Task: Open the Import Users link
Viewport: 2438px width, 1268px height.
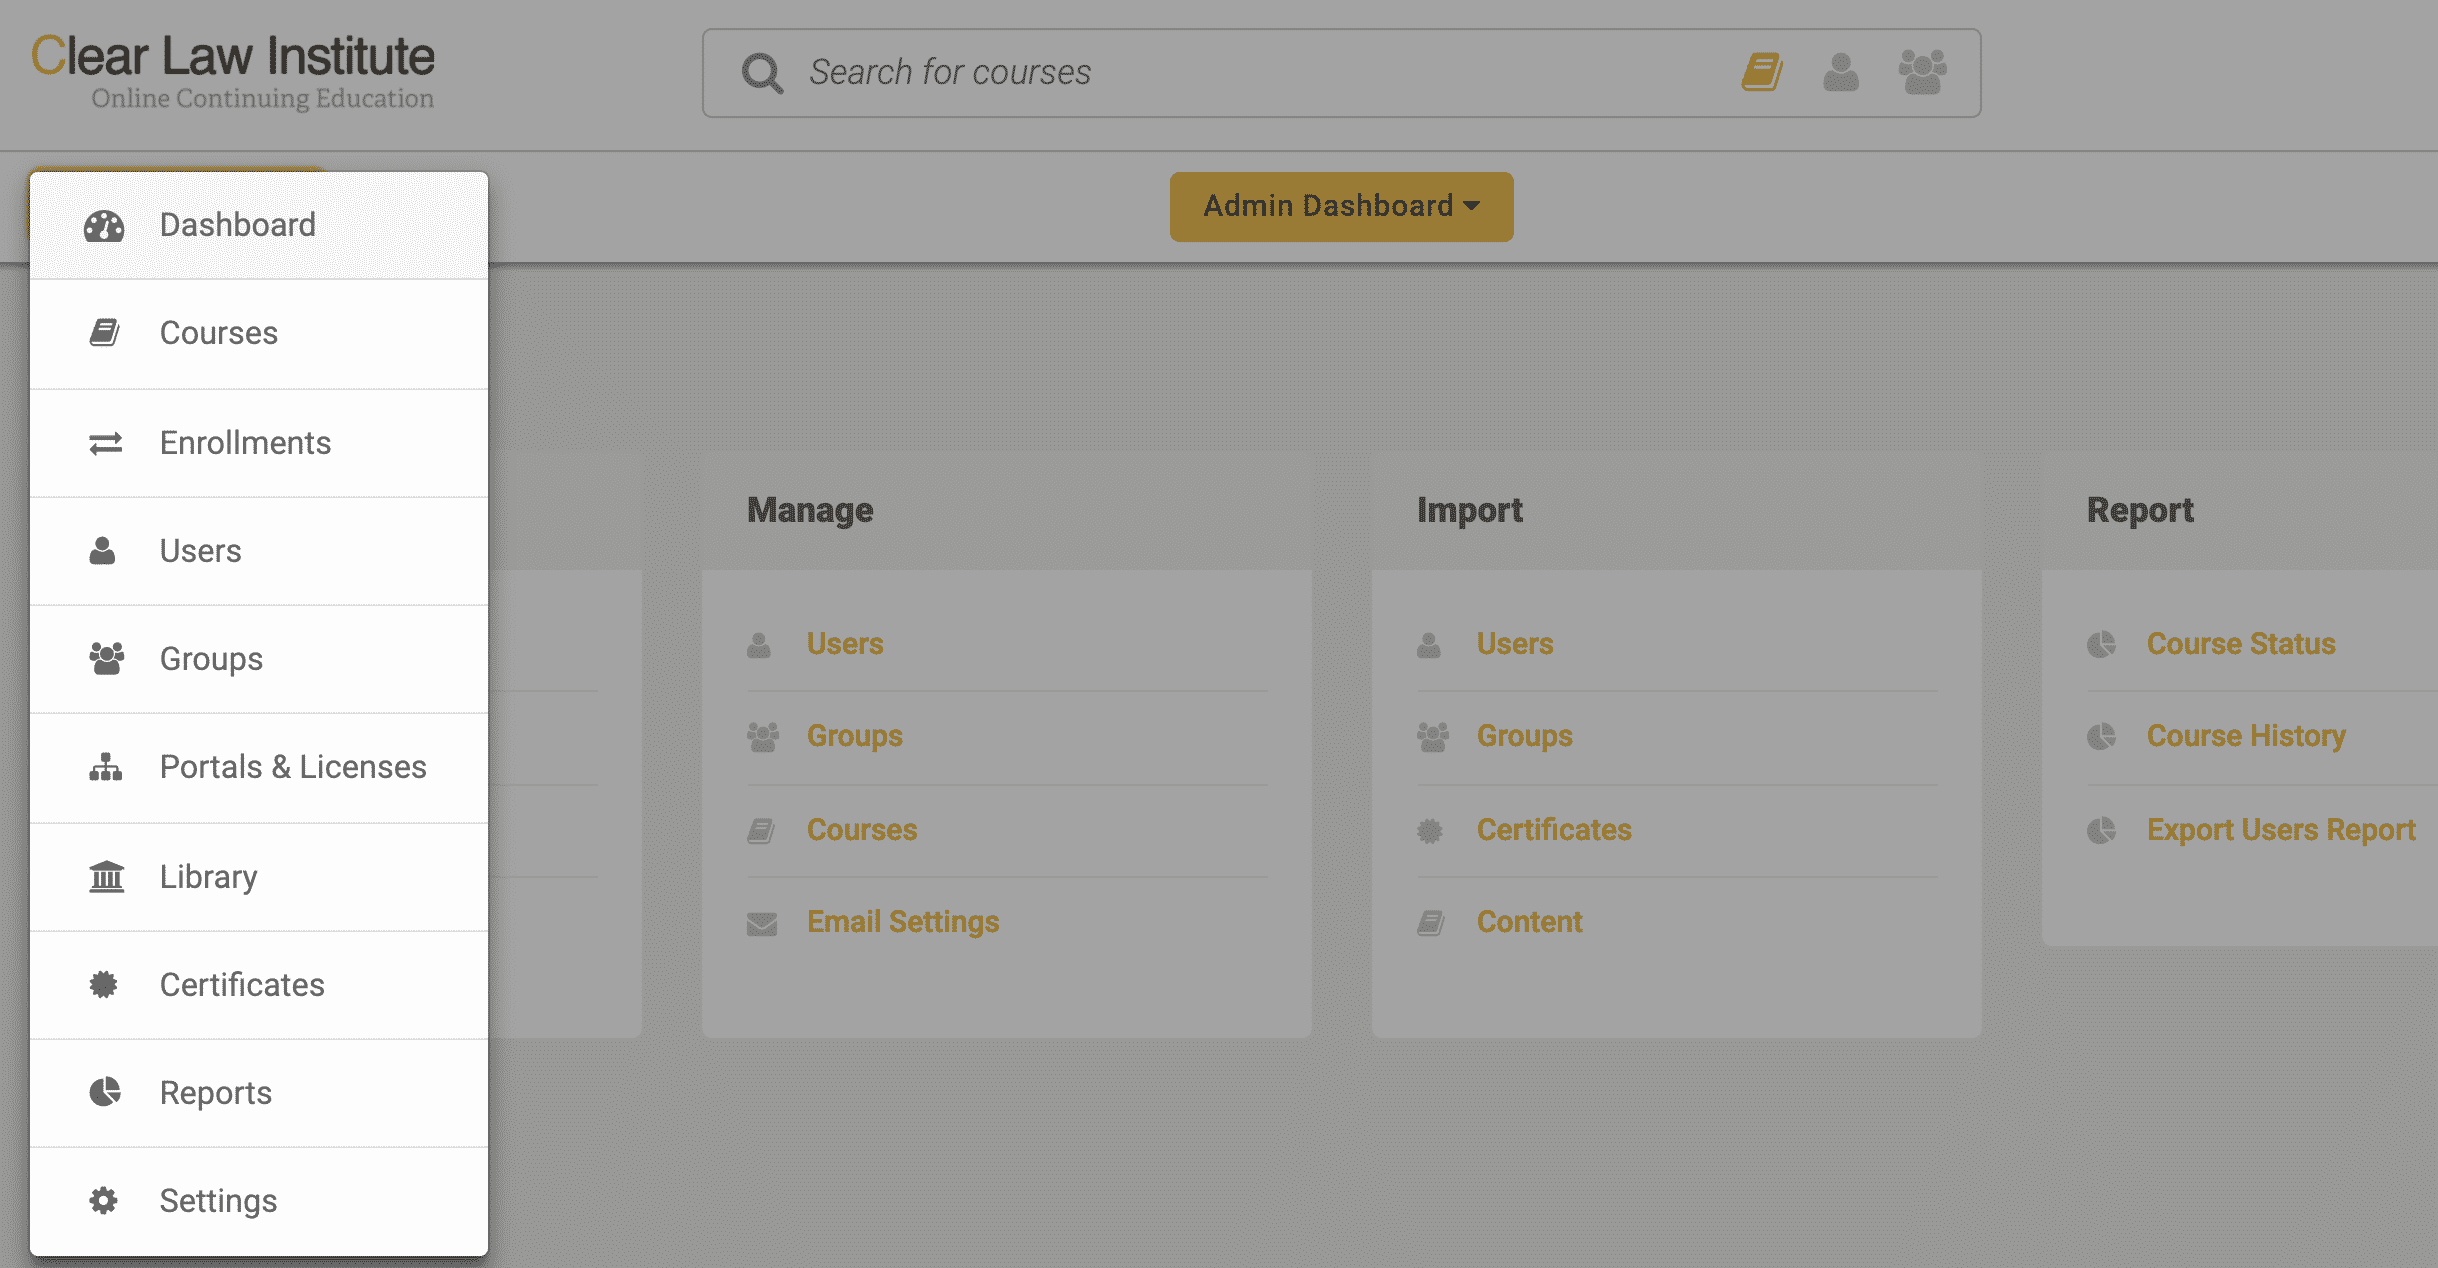Action: pos(1515,644)
